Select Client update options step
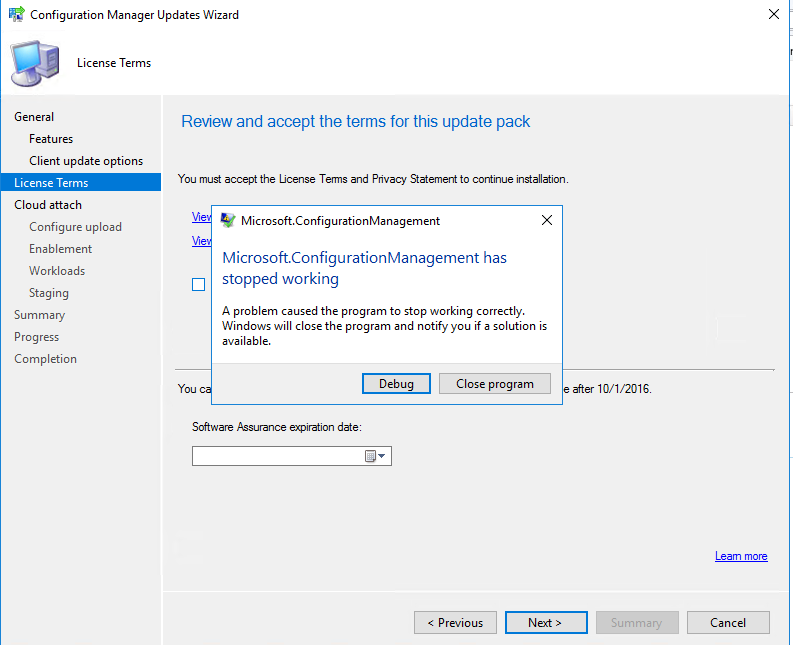This screenshot has height=645, width=793. [86, 161]
